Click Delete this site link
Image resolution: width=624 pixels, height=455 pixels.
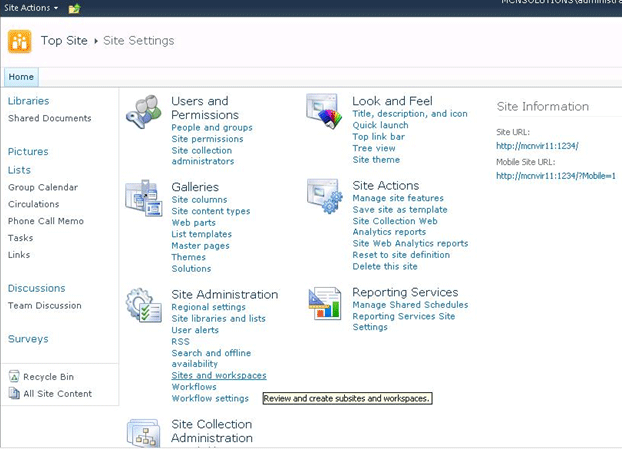tap(385, 267)
